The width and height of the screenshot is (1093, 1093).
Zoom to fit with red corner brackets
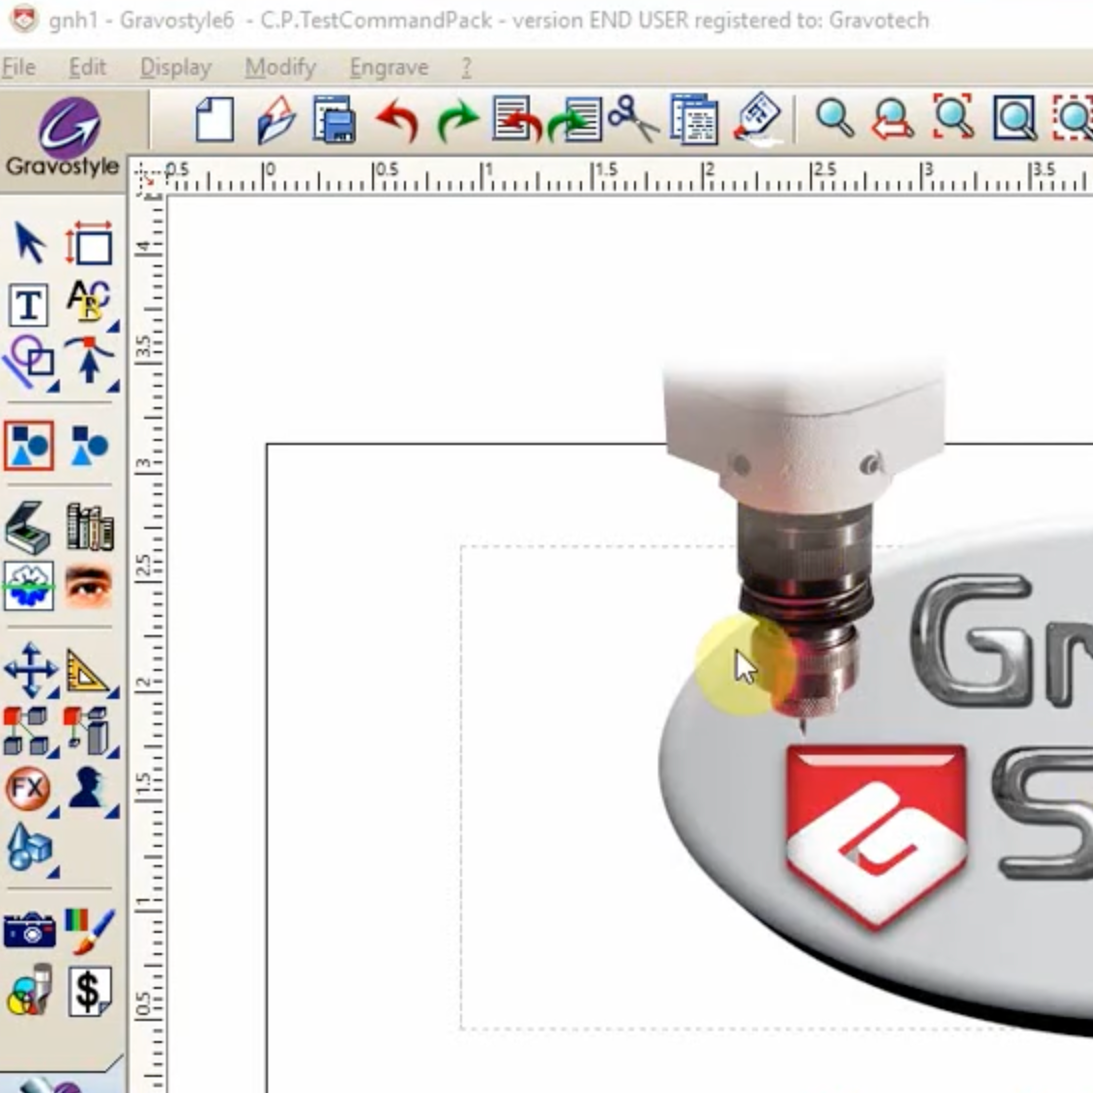point(953,117)
